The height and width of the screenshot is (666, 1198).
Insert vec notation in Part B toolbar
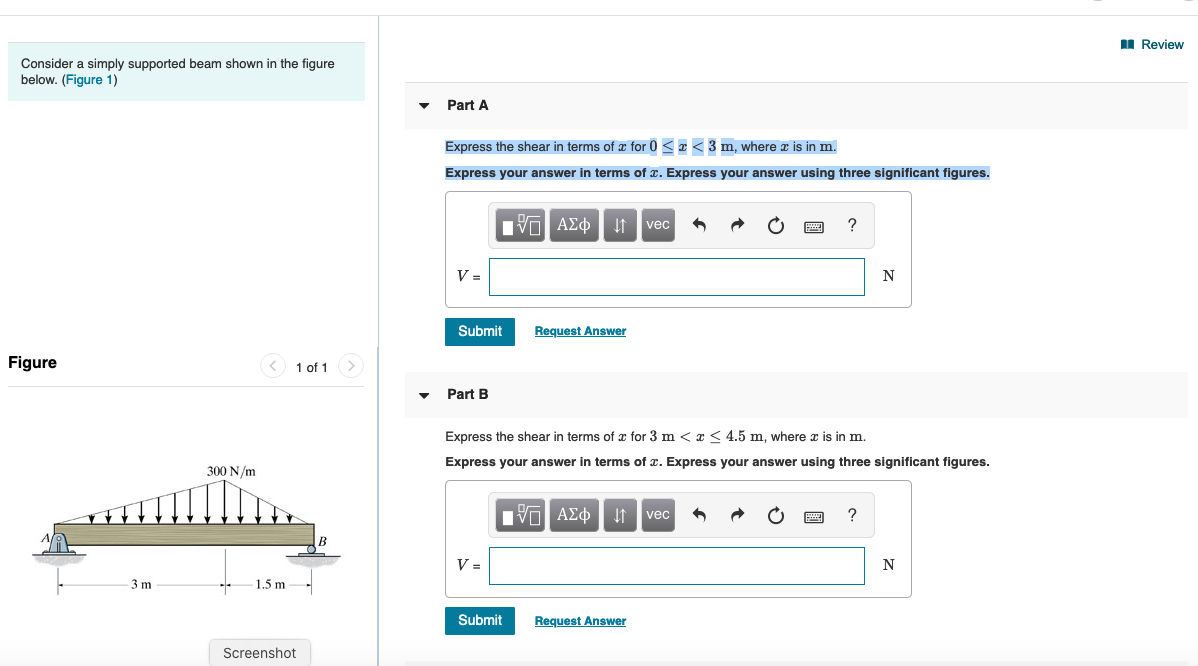coord(658,515)
